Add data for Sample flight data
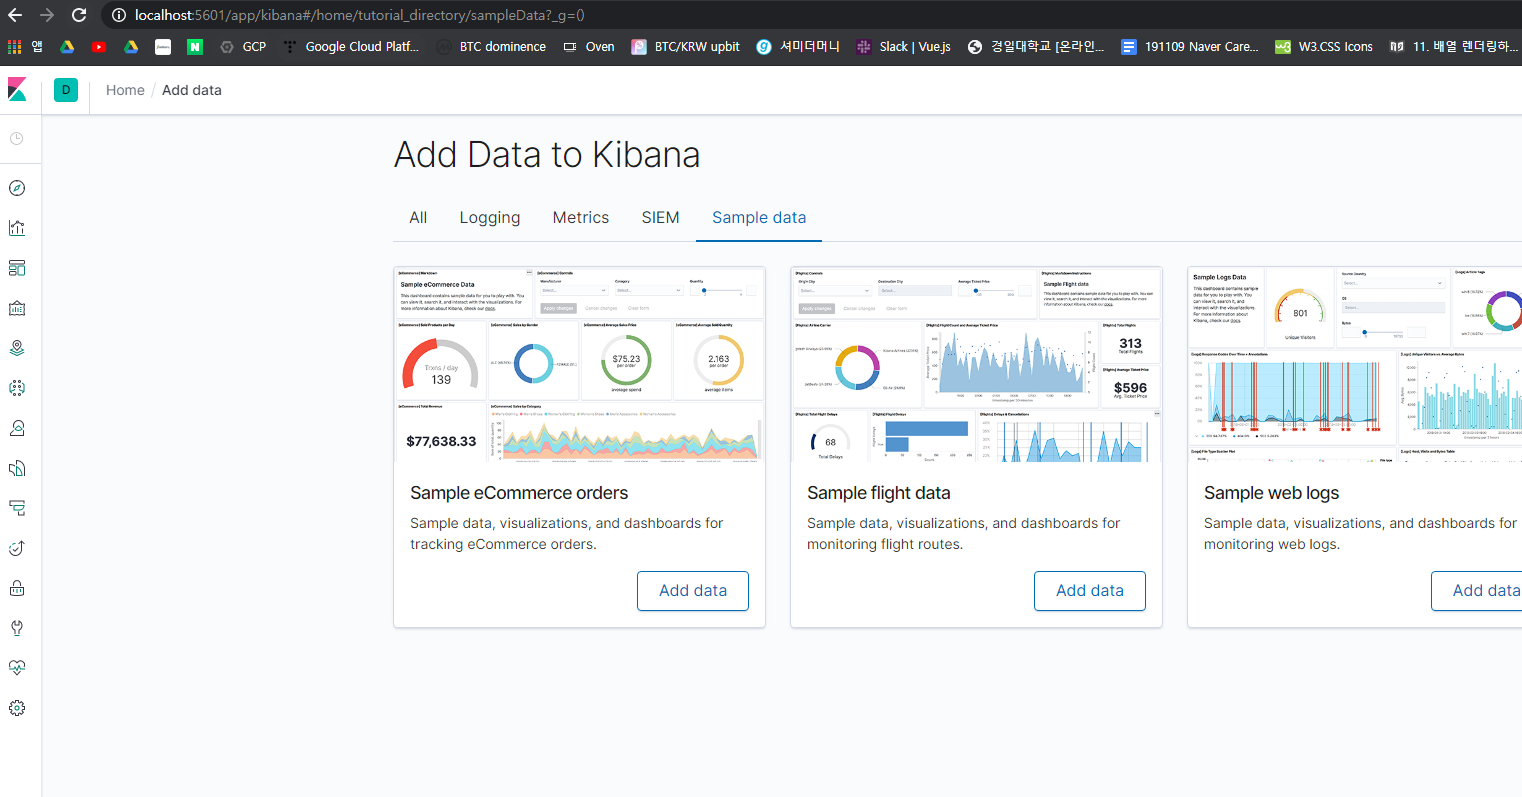Image resolution: width=1522 pixels, height=797 pixels. 1090,591
